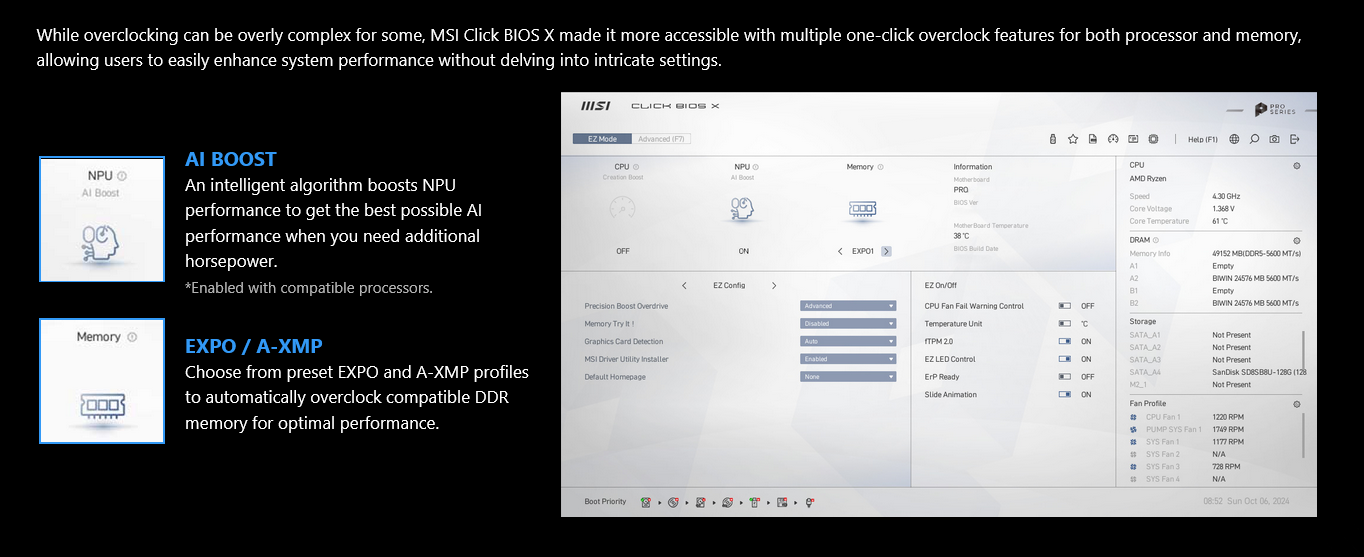Click the MSI logo in BIOS
1364x557 pixels.
(x=596, y=106)
